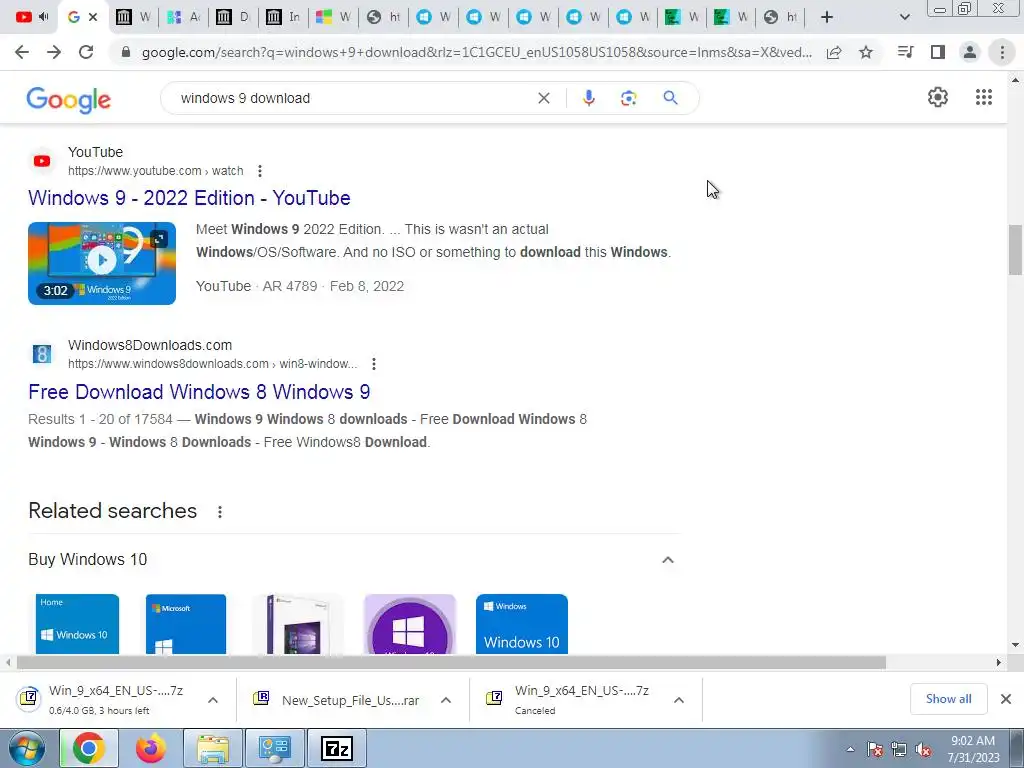The height and width of the screenshot is (768, 1024).
Task: Open the control panel taskbar icon
Action: tap(275, 748)
